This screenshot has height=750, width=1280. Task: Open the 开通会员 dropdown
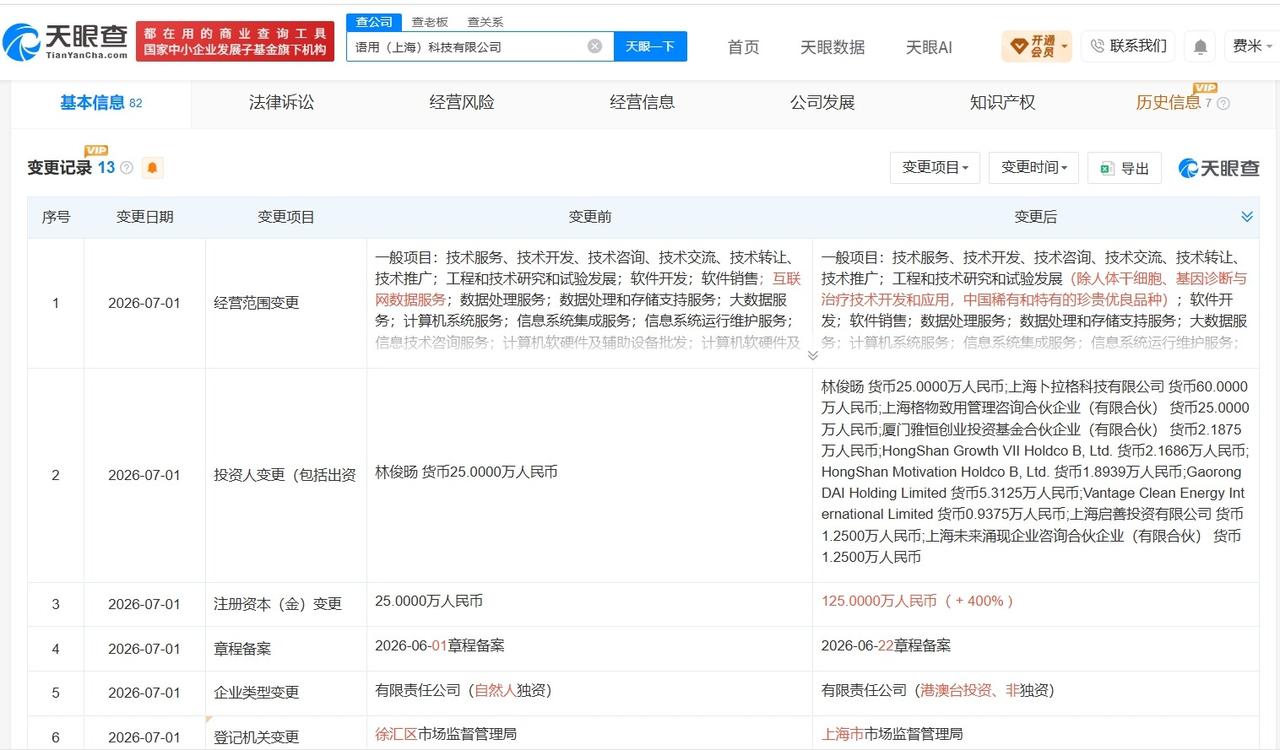pos(1037,46)
